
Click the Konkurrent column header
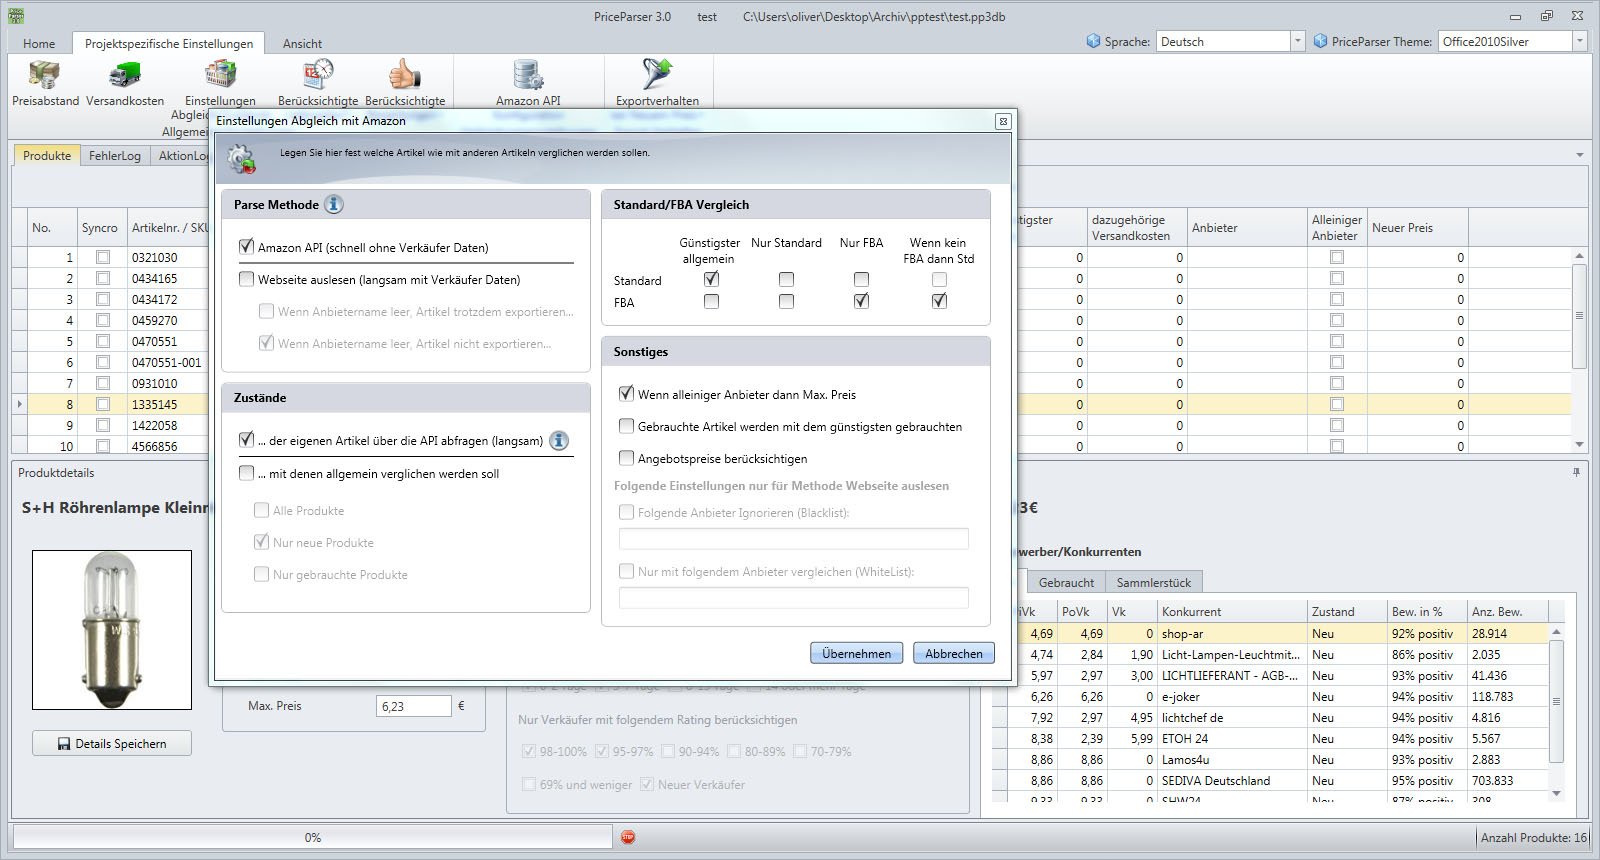click(x=1232, y=611)
